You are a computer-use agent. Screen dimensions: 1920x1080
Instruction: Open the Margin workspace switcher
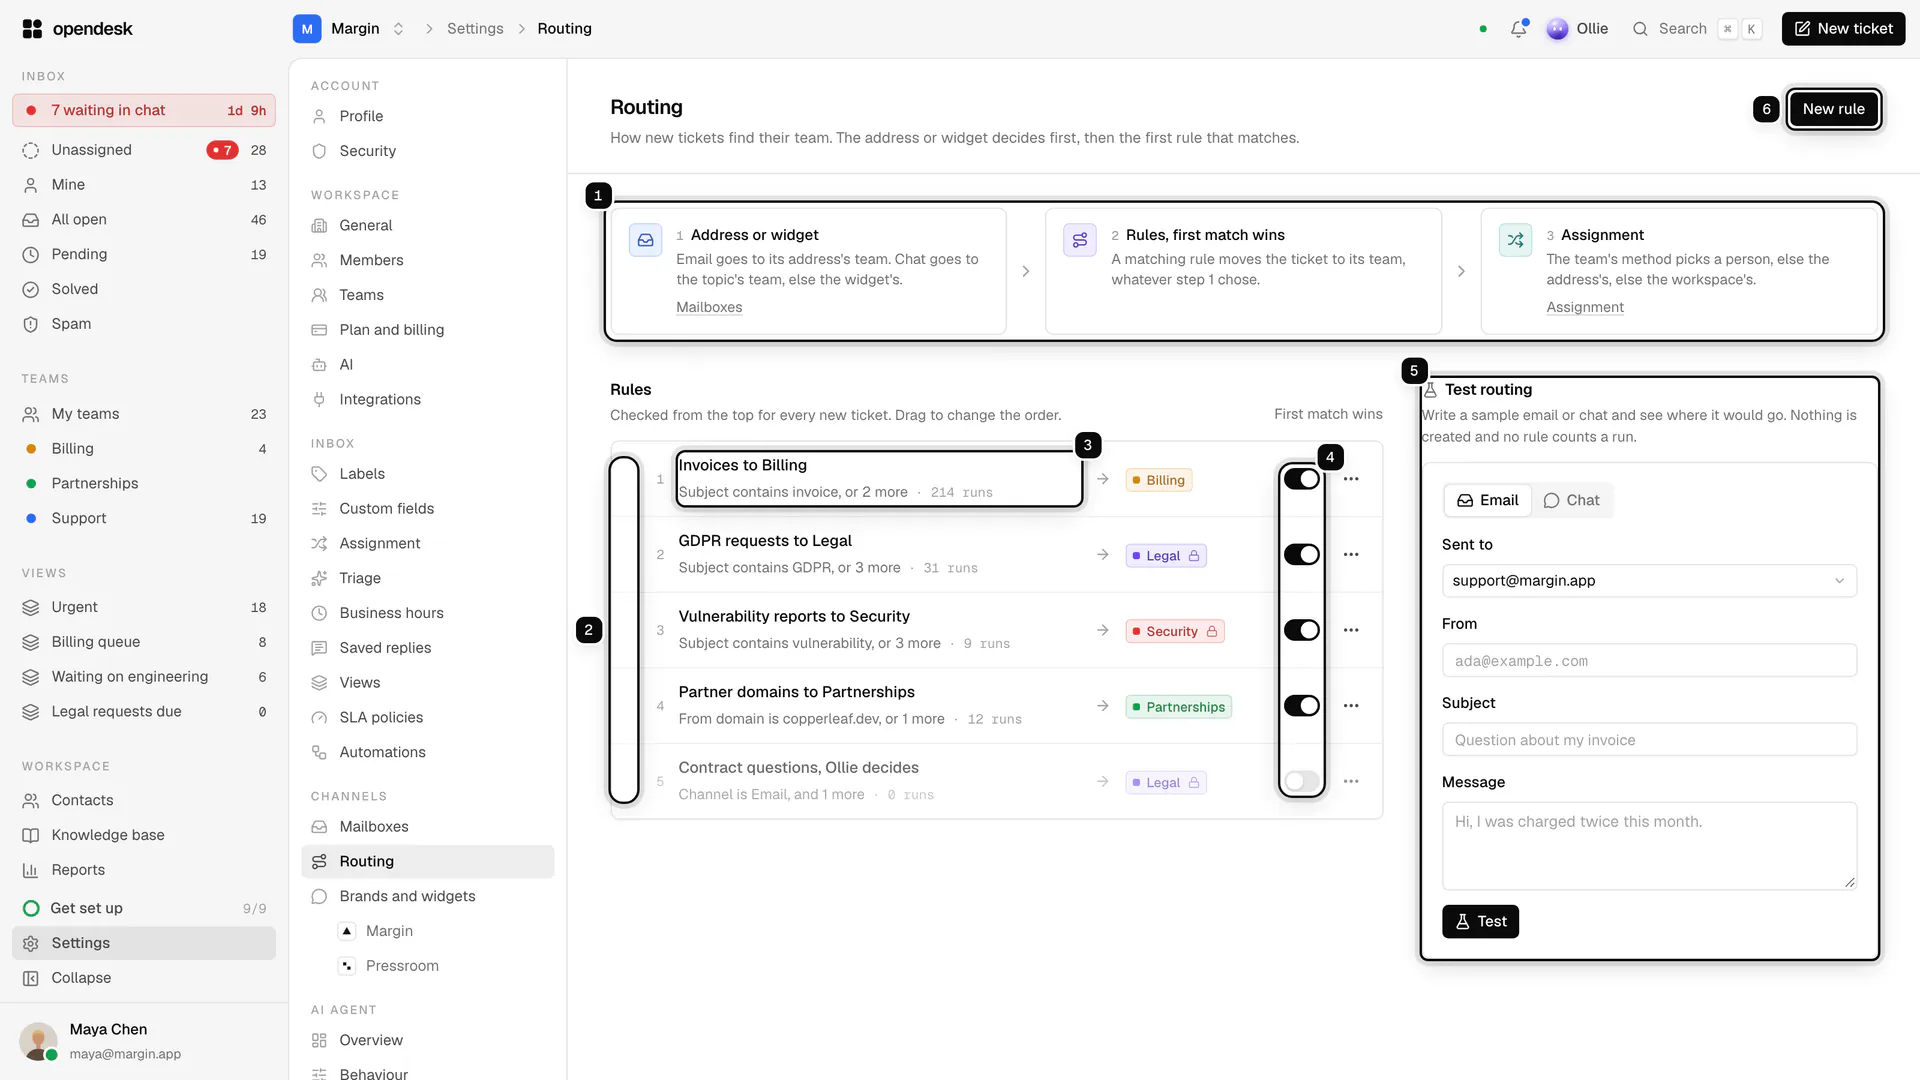pos(350,29)
